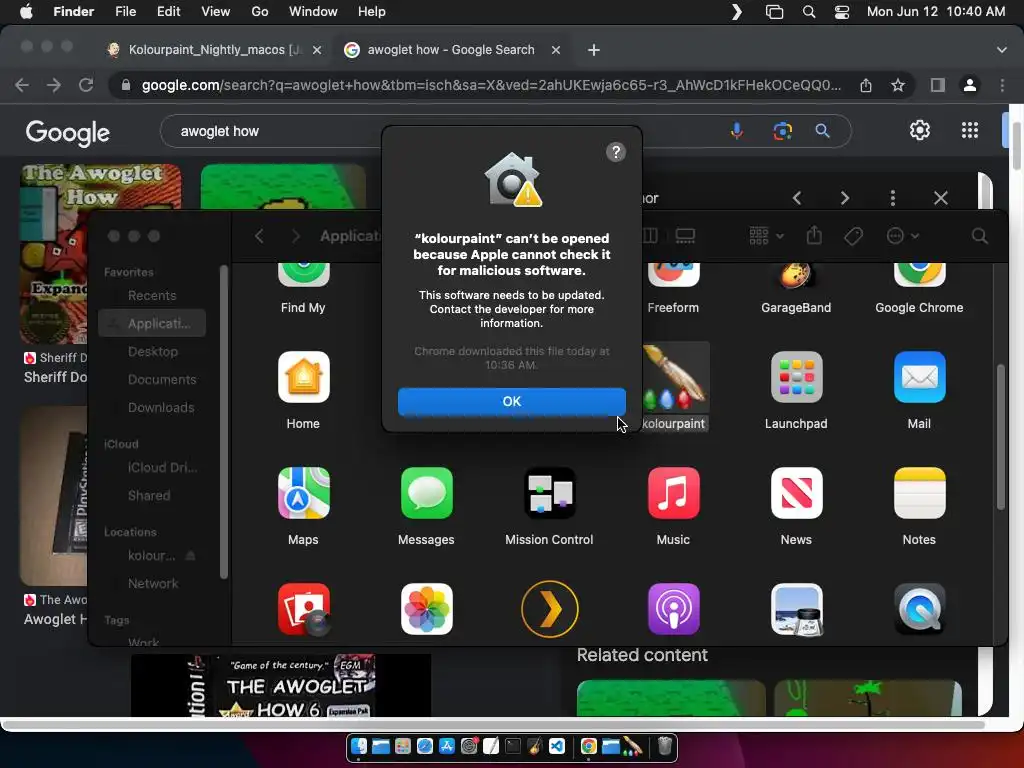Click the Finder search magnifier icon

click(979, 236)
